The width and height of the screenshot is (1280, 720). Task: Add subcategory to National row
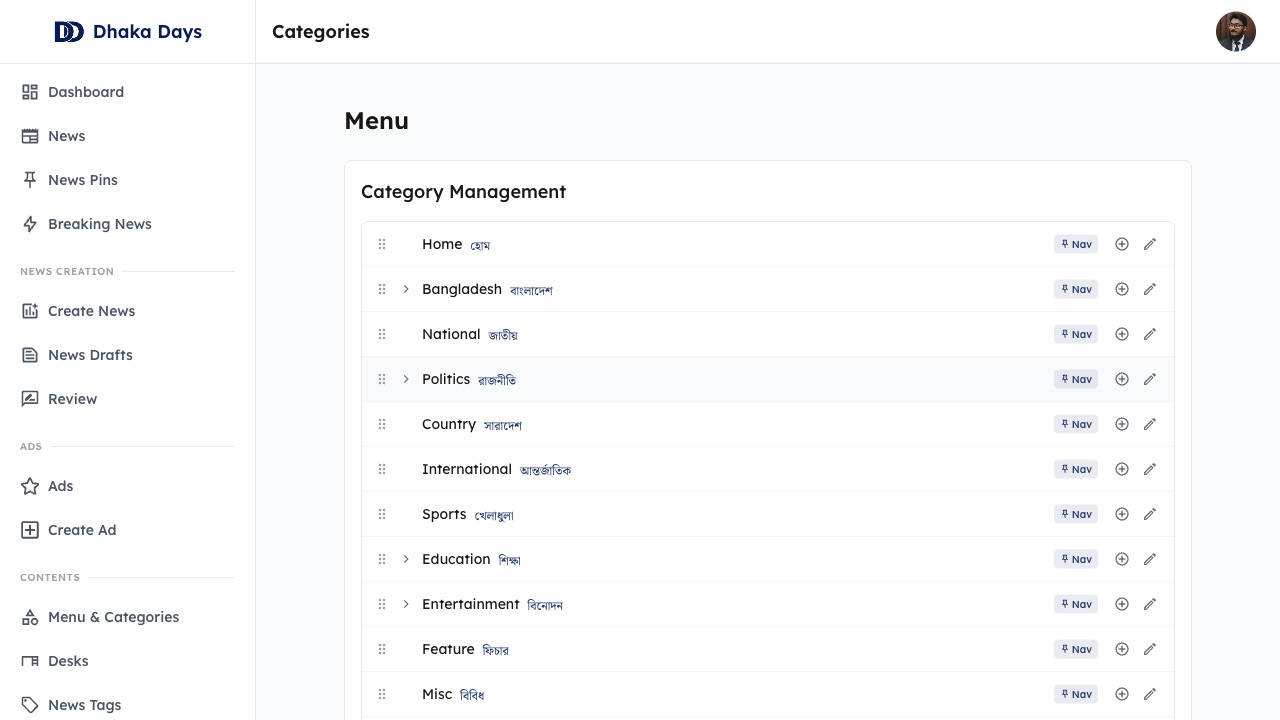(x=1122, y=334)
